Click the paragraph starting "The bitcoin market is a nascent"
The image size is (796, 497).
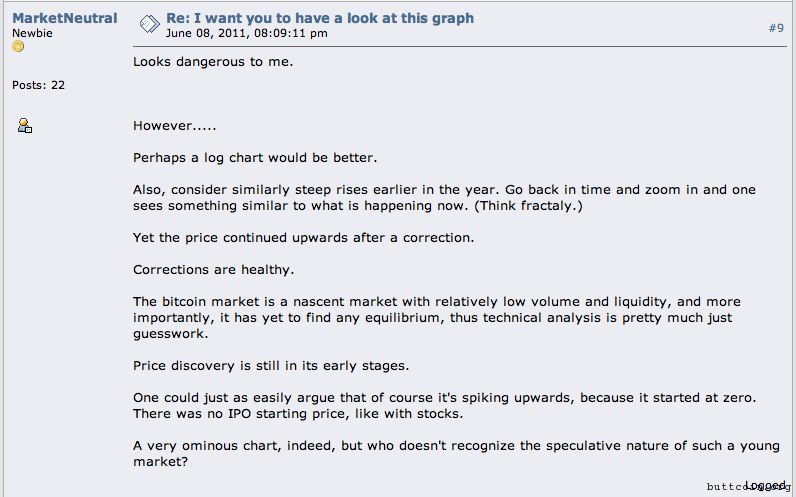[436, 317]
